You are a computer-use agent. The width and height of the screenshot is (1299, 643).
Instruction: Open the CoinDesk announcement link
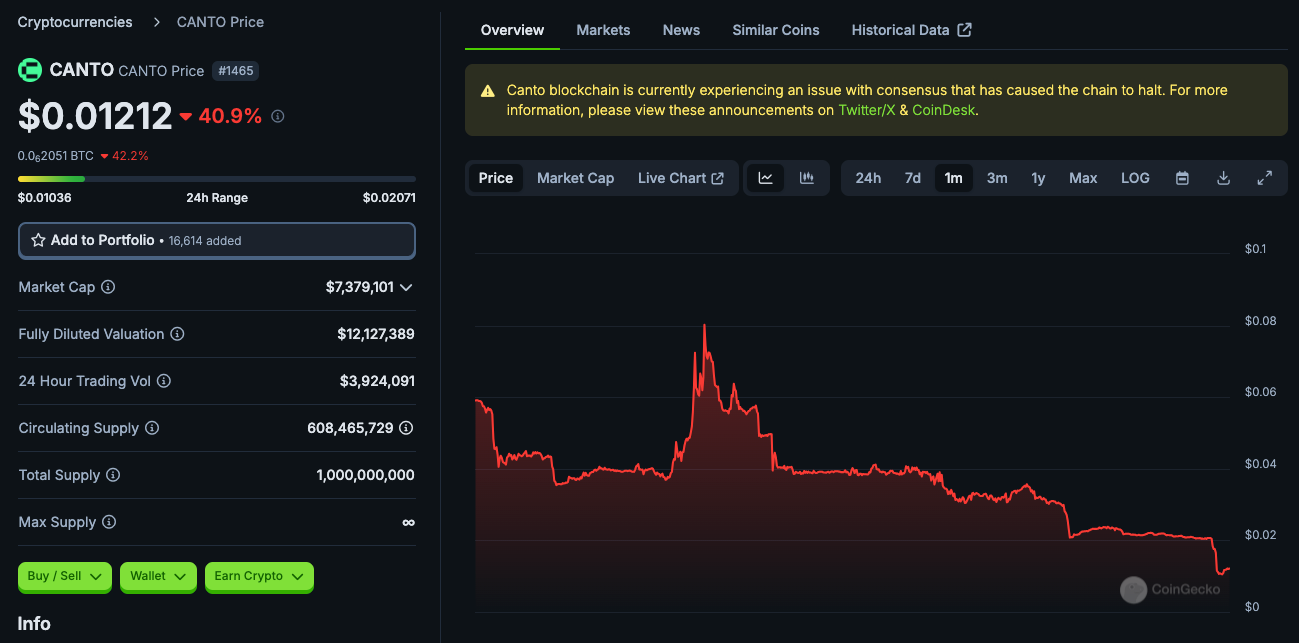[943, 110]
